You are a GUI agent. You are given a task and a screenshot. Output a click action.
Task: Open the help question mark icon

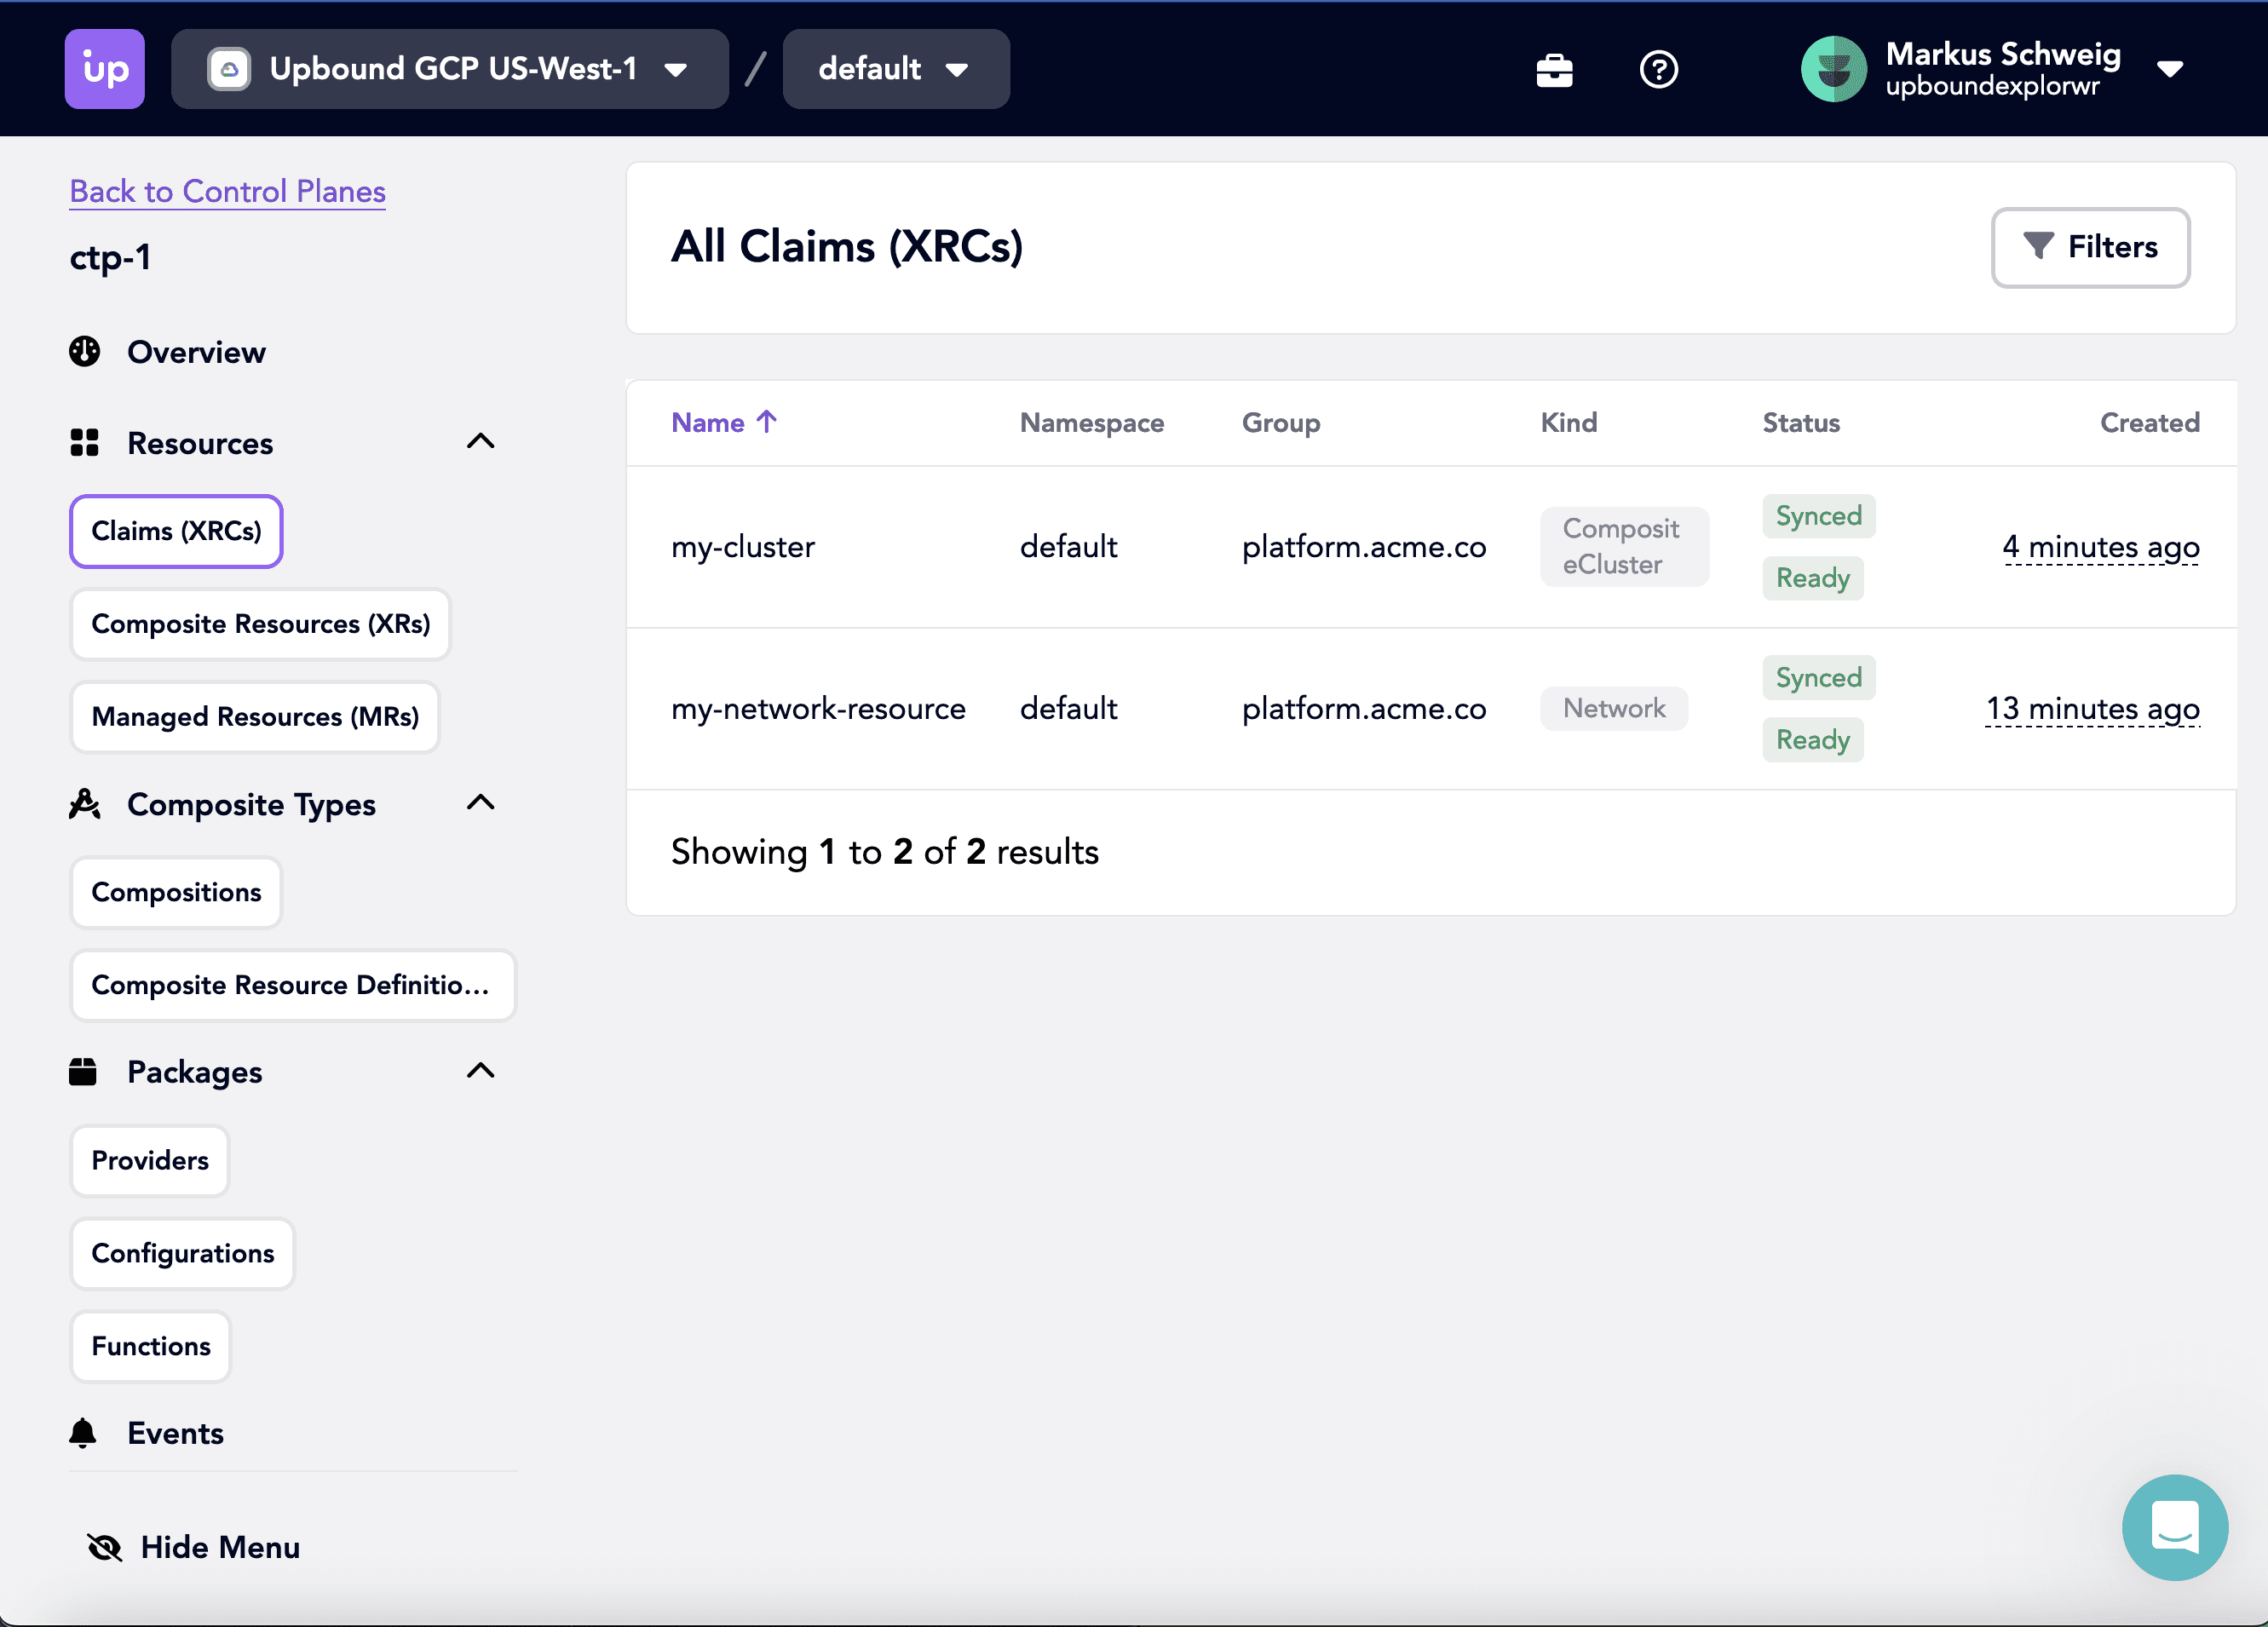tap(1658, 70)
